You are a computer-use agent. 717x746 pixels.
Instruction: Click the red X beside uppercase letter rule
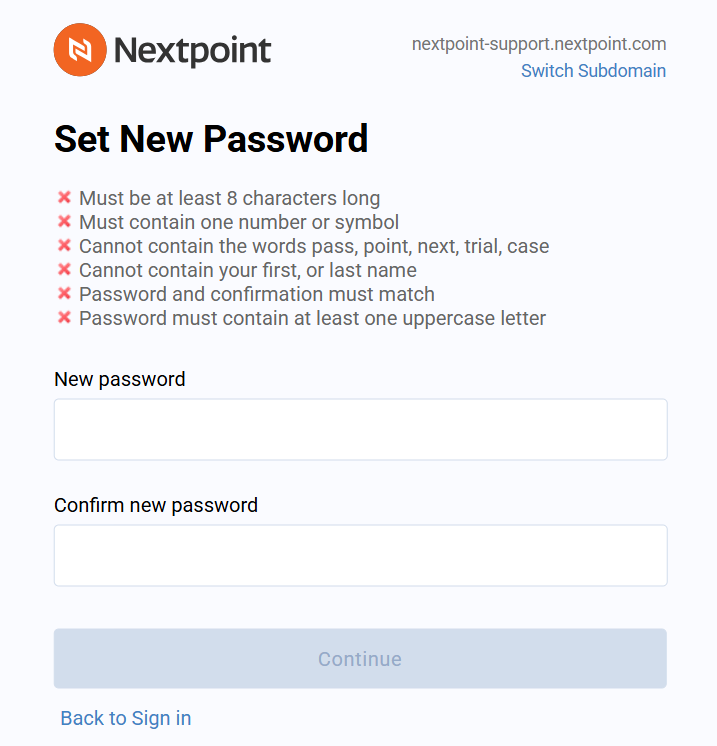coord(64,317)
